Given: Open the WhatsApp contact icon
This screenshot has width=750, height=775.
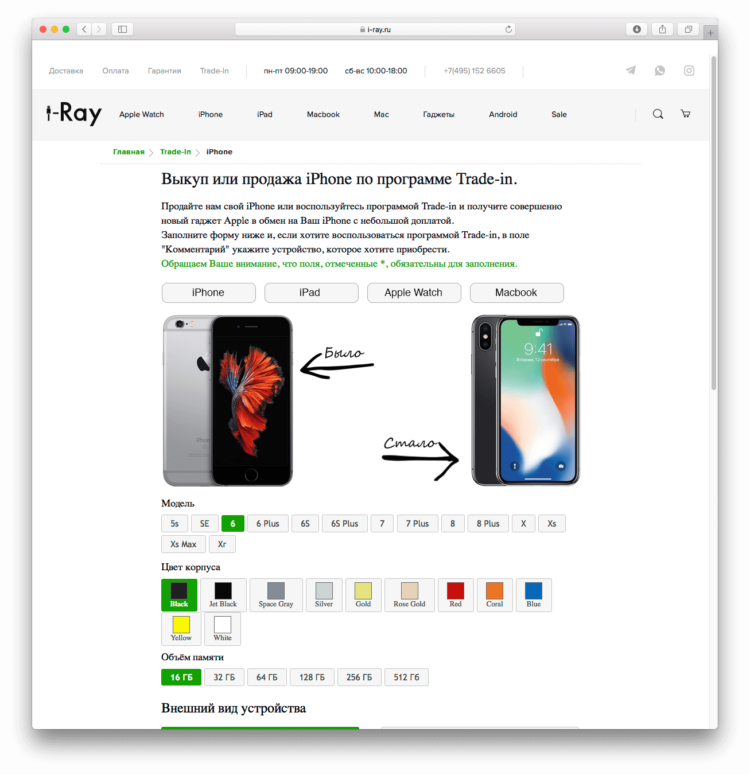Looking at the screenshot, I should [660, 70].
